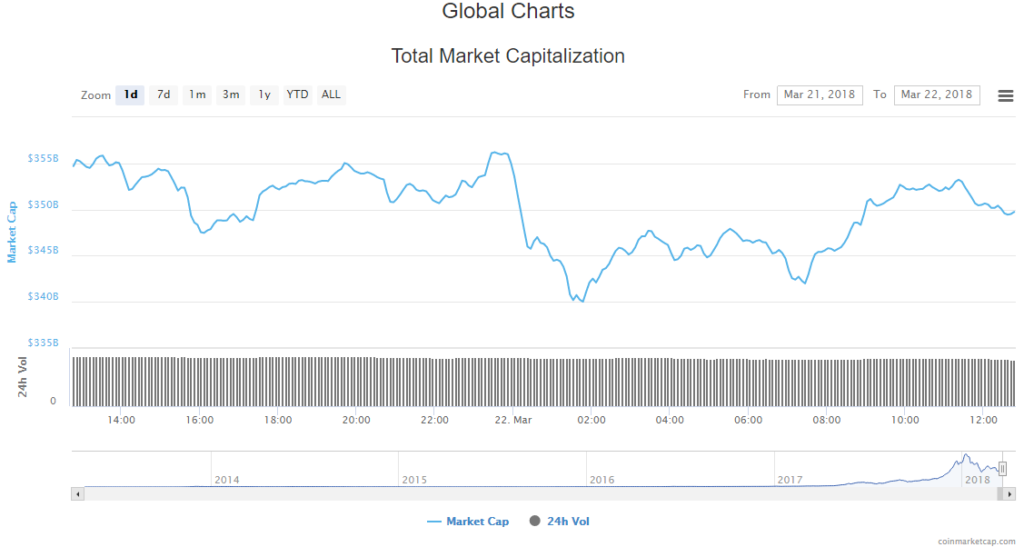The width and height of the screenshot is (1024, 547).
Task: Click the scrollbar left arrow
Action: click(77, 493)
